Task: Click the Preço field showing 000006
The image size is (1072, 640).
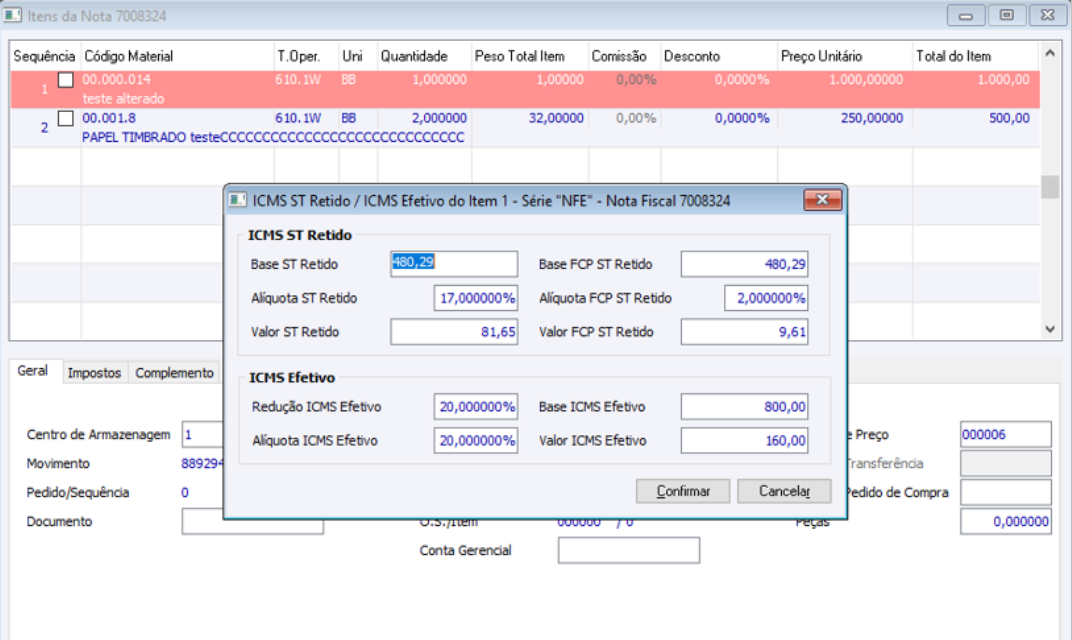Action: (1006, 434)
